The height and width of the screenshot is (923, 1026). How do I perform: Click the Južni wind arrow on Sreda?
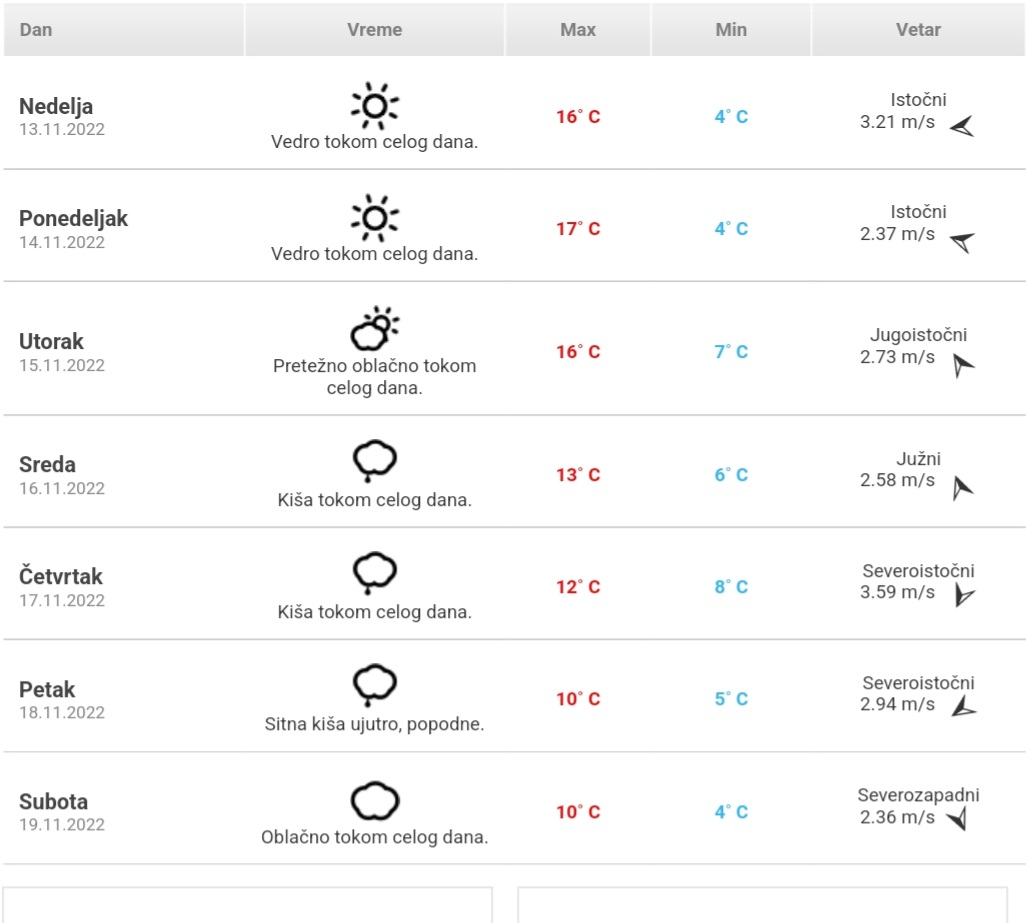point(963,488)
